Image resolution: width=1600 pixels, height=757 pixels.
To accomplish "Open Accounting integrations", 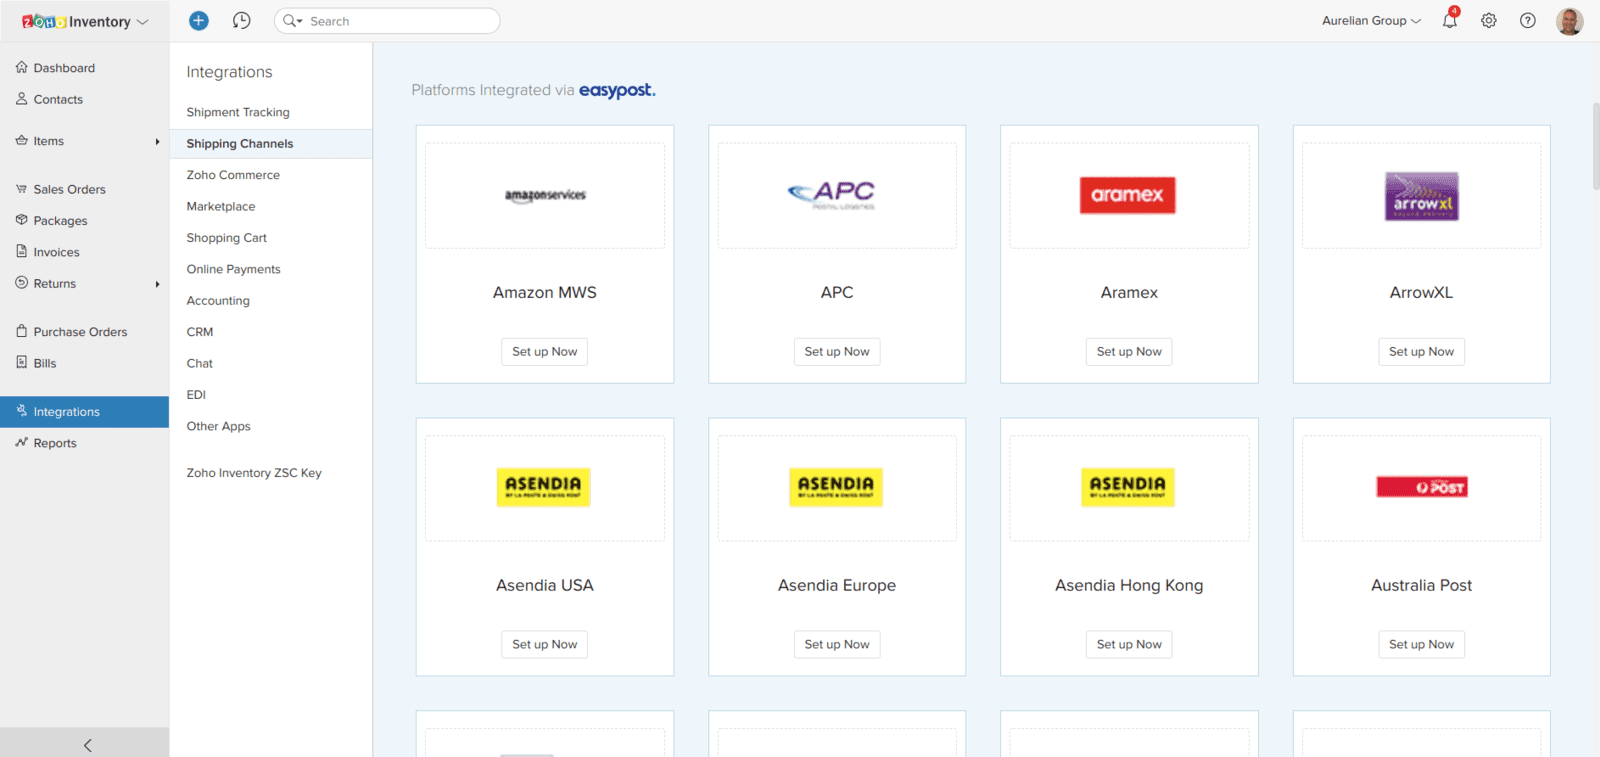I will 218,300.
